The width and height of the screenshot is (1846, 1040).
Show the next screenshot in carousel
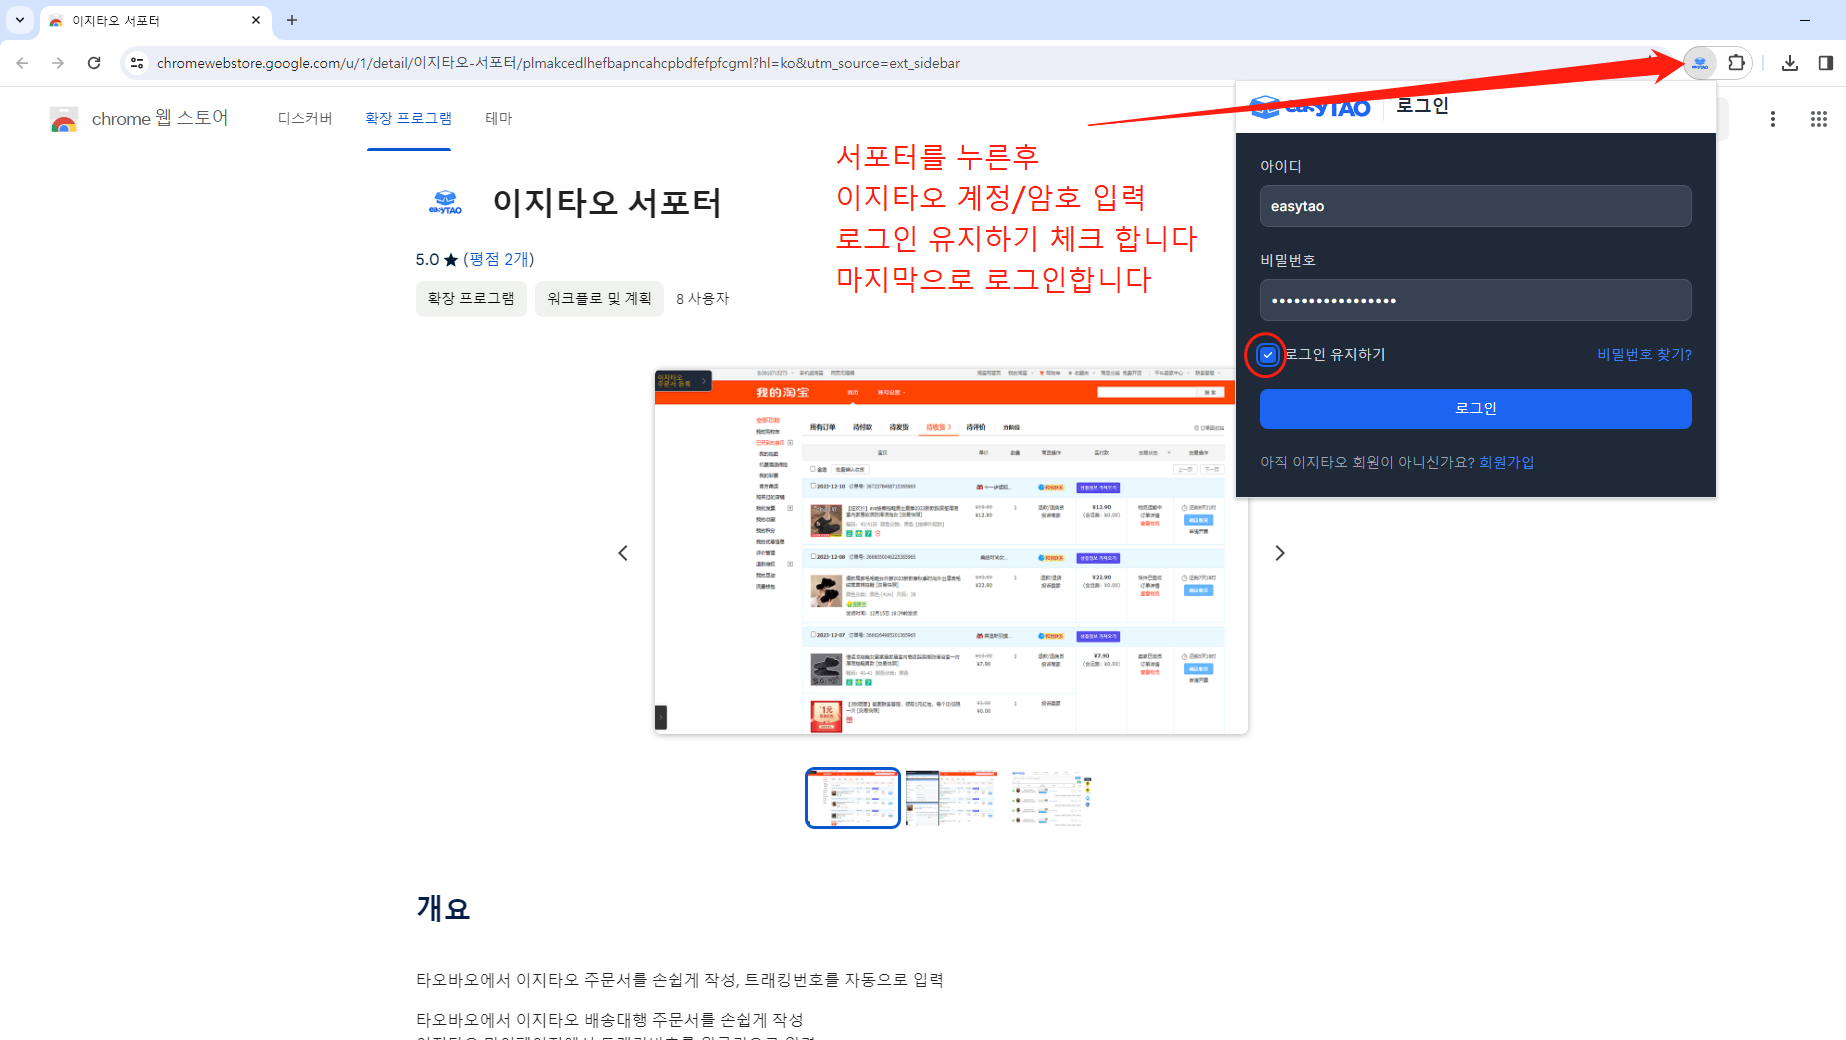(x=1280, y=553)
